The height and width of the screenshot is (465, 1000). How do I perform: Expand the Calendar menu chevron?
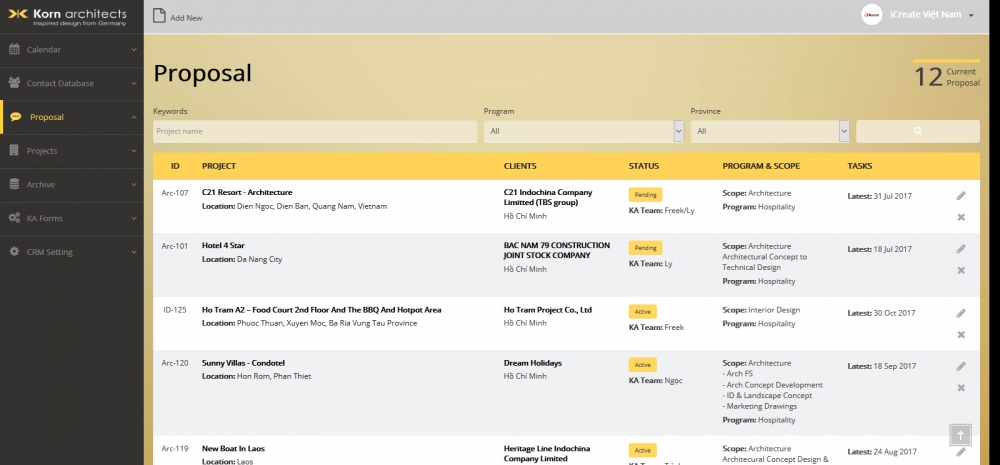134,50
